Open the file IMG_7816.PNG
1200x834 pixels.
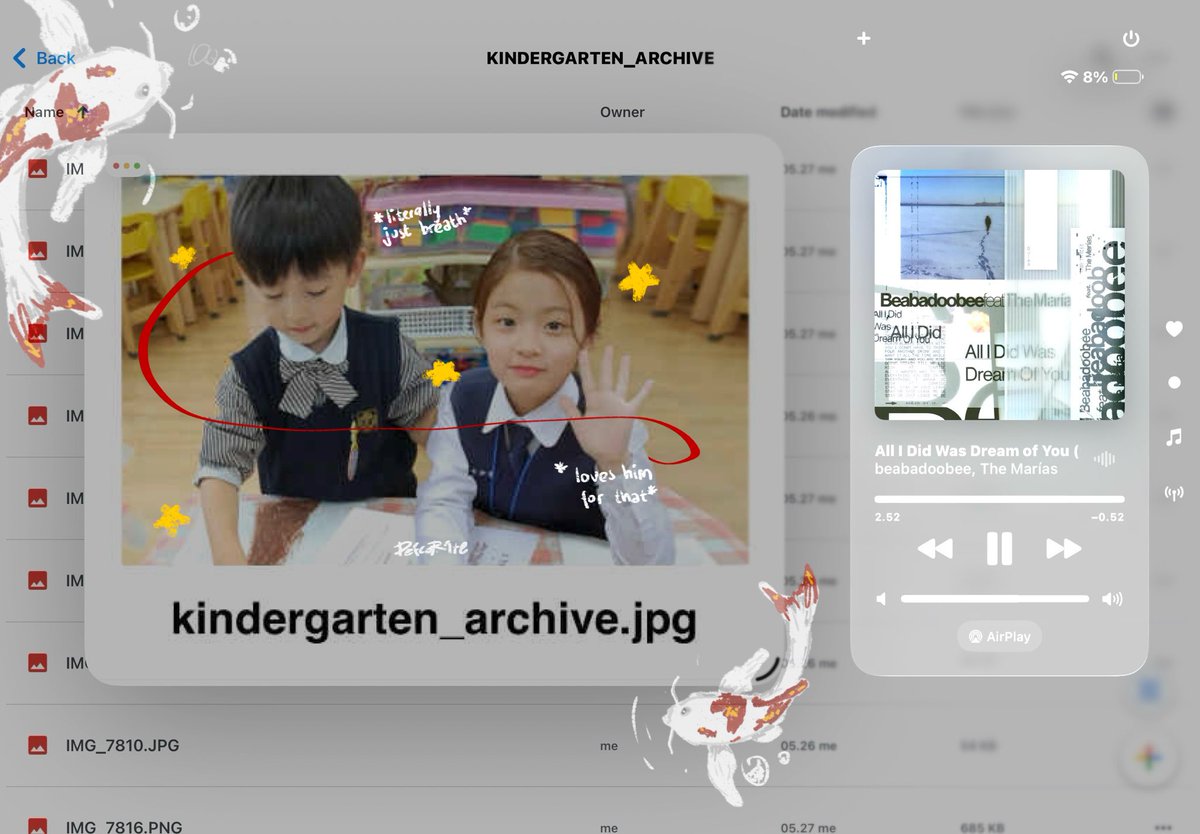coord(123,827)
